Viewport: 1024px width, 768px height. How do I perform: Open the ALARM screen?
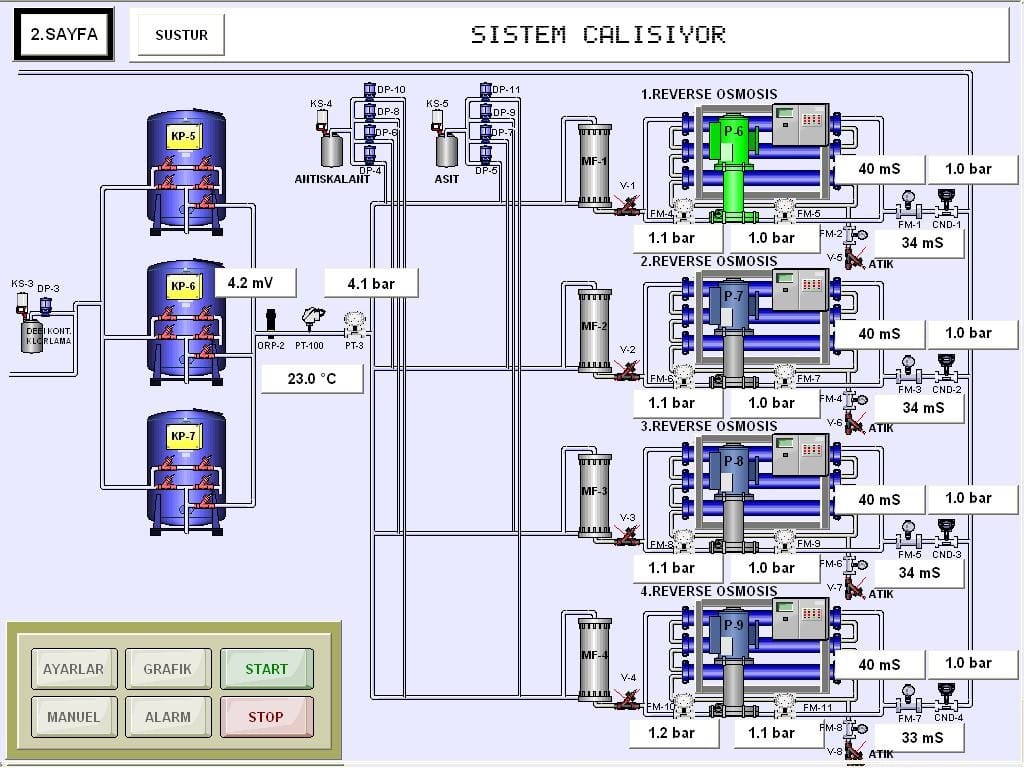pyautogui.click(x=167, y=716)
